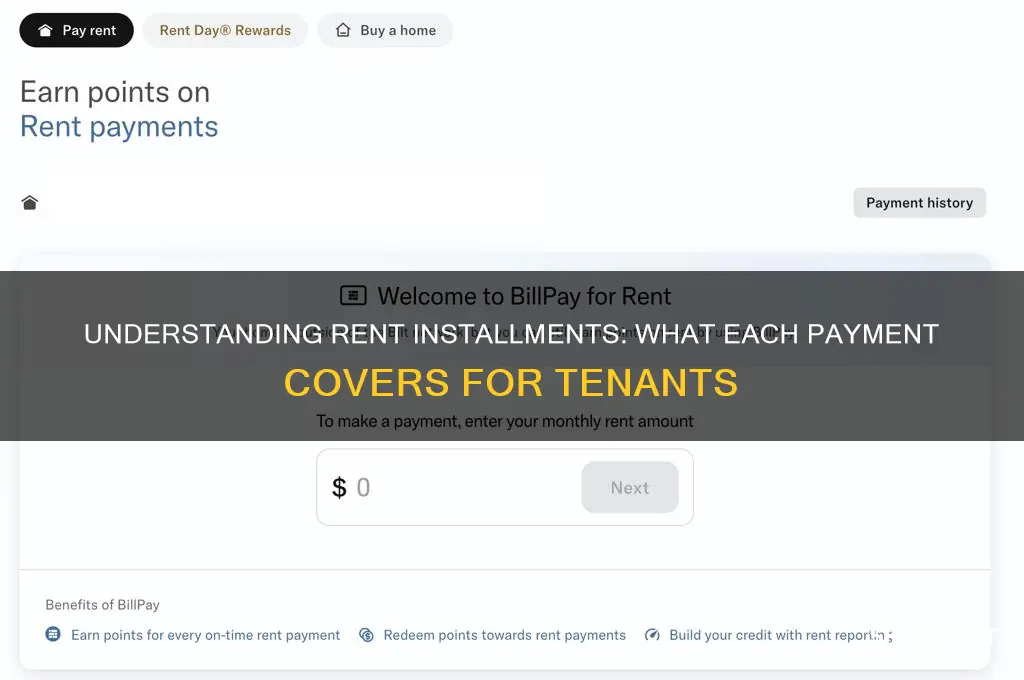The width and height of the screenshot is (1024, 680).
Task: Open Payment history
Action: tap(920, 202)
